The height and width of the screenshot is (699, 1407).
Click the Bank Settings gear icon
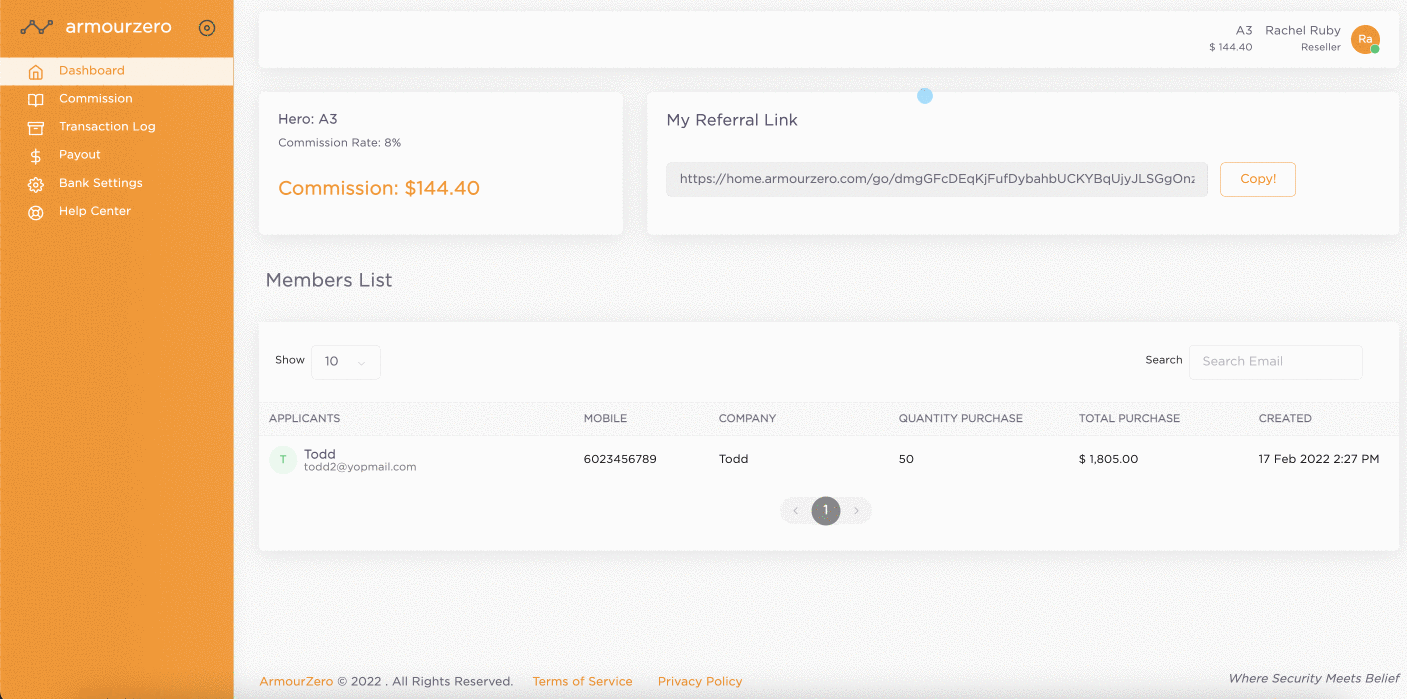pyautogui.click(x=36, y=185)
